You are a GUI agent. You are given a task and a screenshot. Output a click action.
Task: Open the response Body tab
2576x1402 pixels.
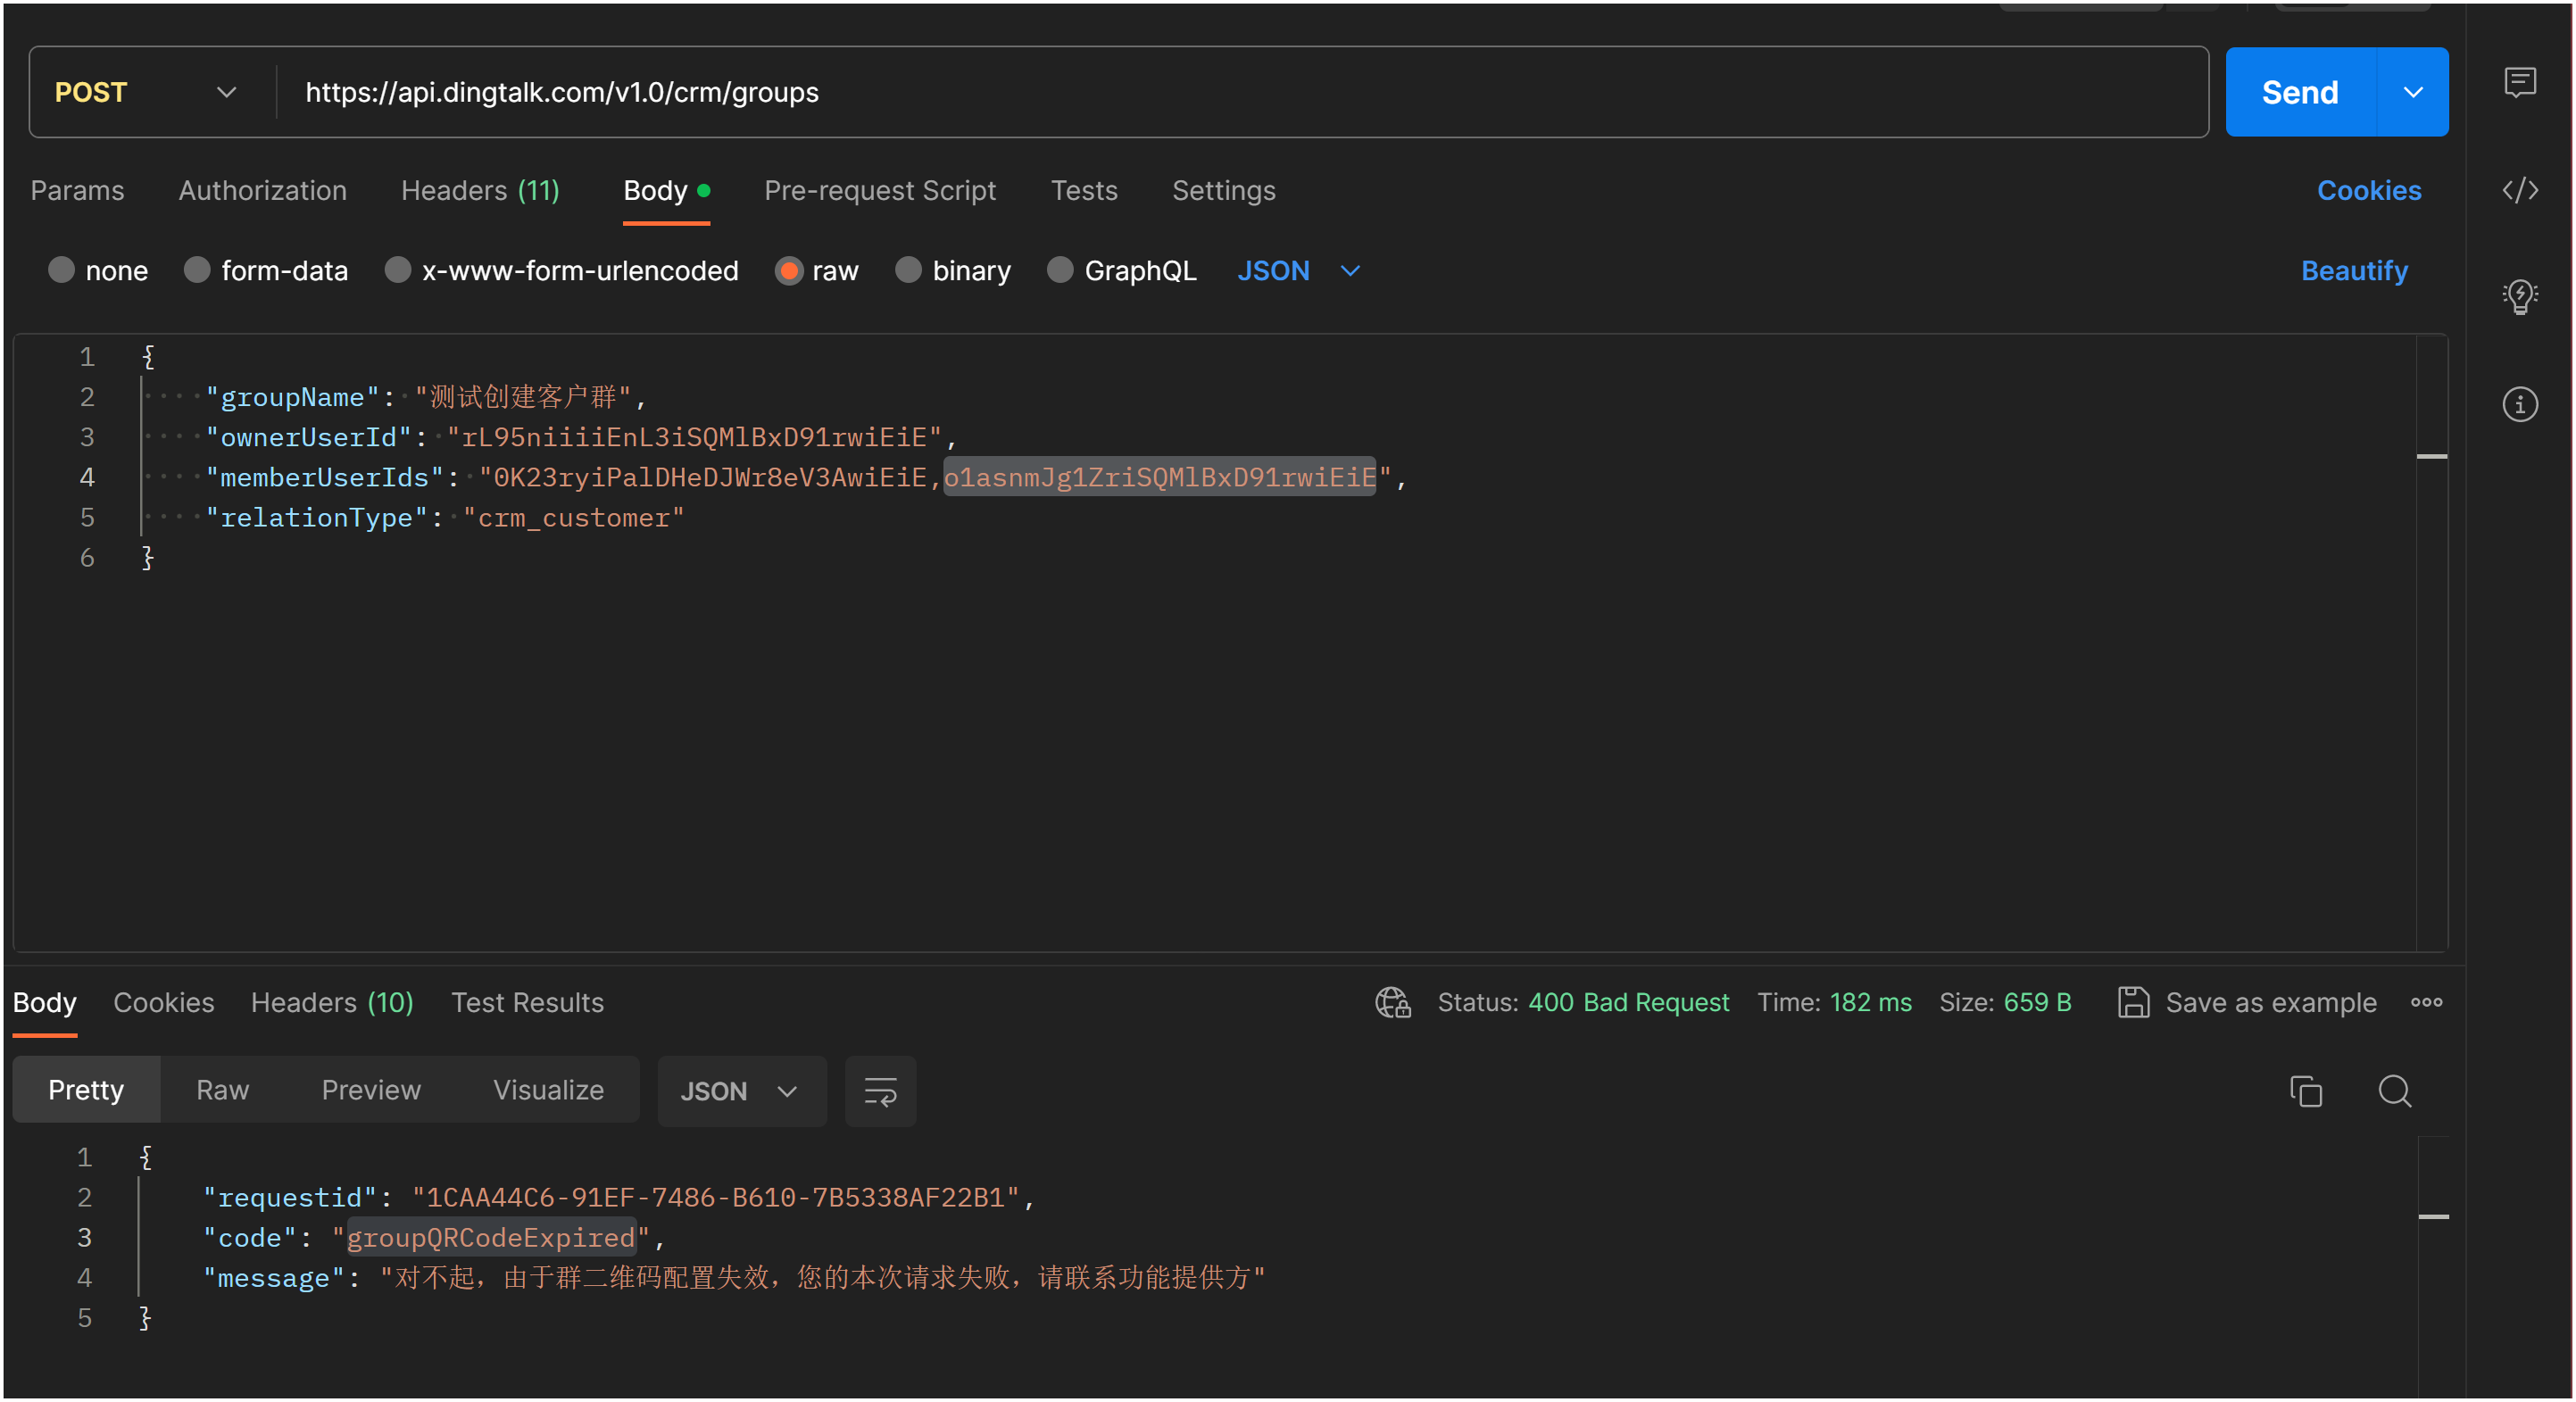(44, 1002)
